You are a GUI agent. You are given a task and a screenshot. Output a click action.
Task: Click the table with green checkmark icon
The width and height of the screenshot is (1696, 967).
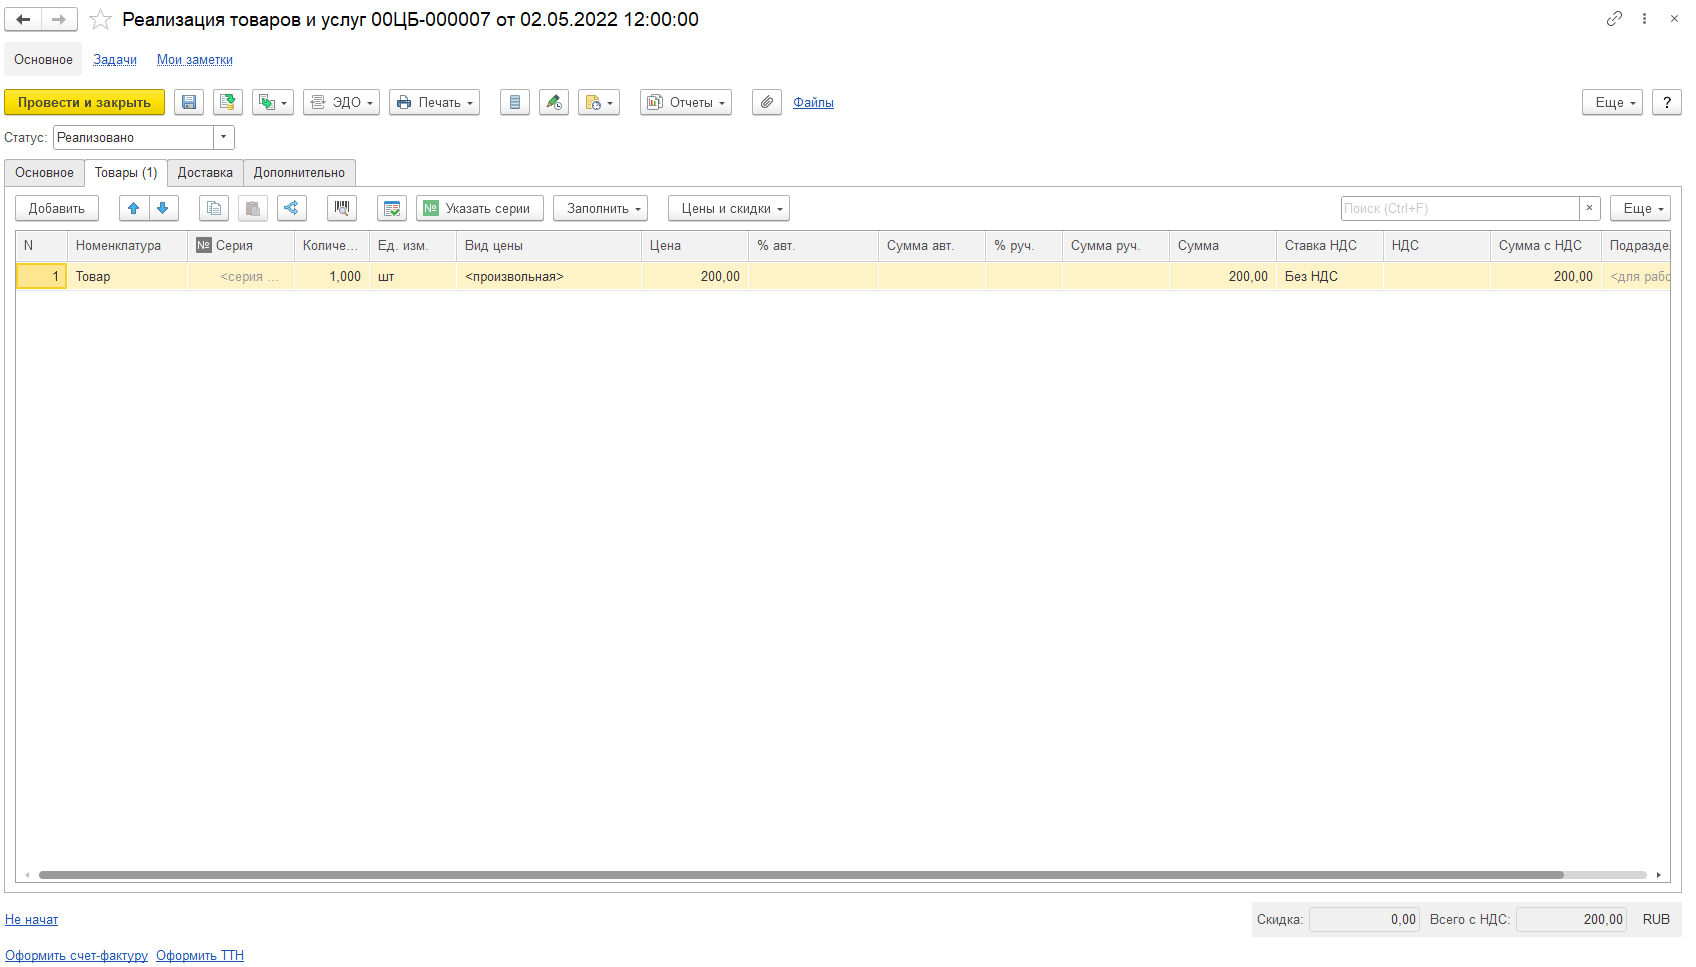point(392,208)
